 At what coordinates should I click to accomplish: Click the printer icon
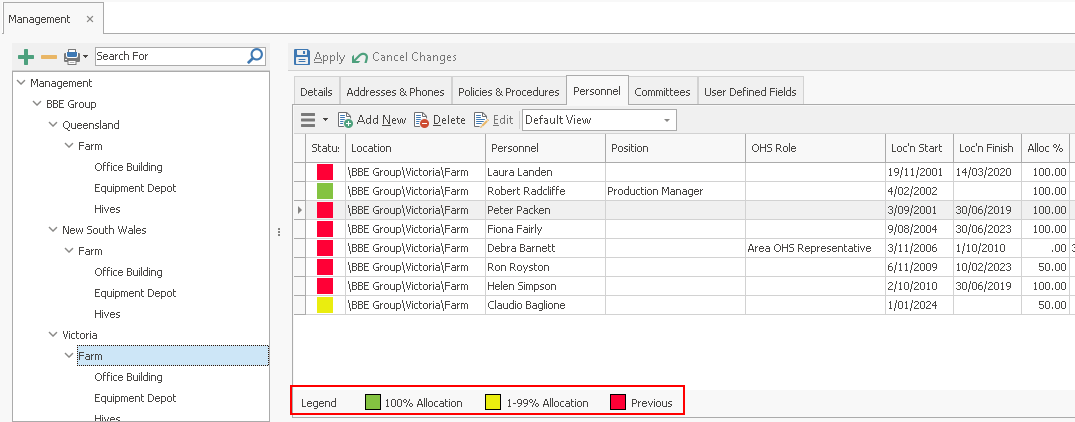click(x=72, y=57)
